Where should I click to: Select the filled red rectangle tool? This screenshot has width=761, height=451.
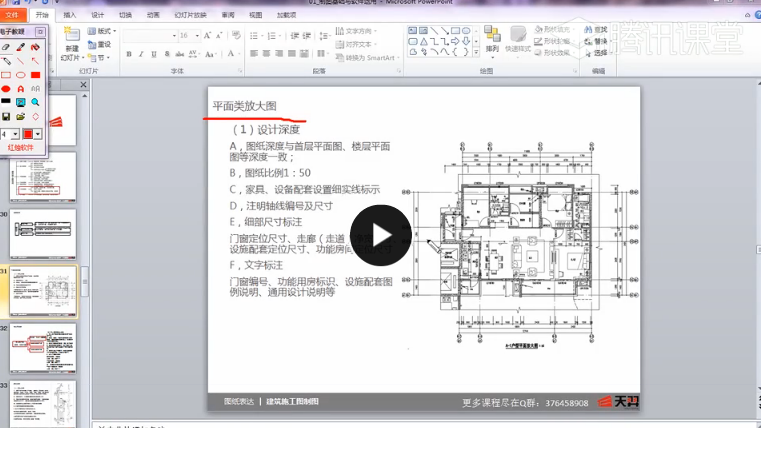click(x=35, y=75)
